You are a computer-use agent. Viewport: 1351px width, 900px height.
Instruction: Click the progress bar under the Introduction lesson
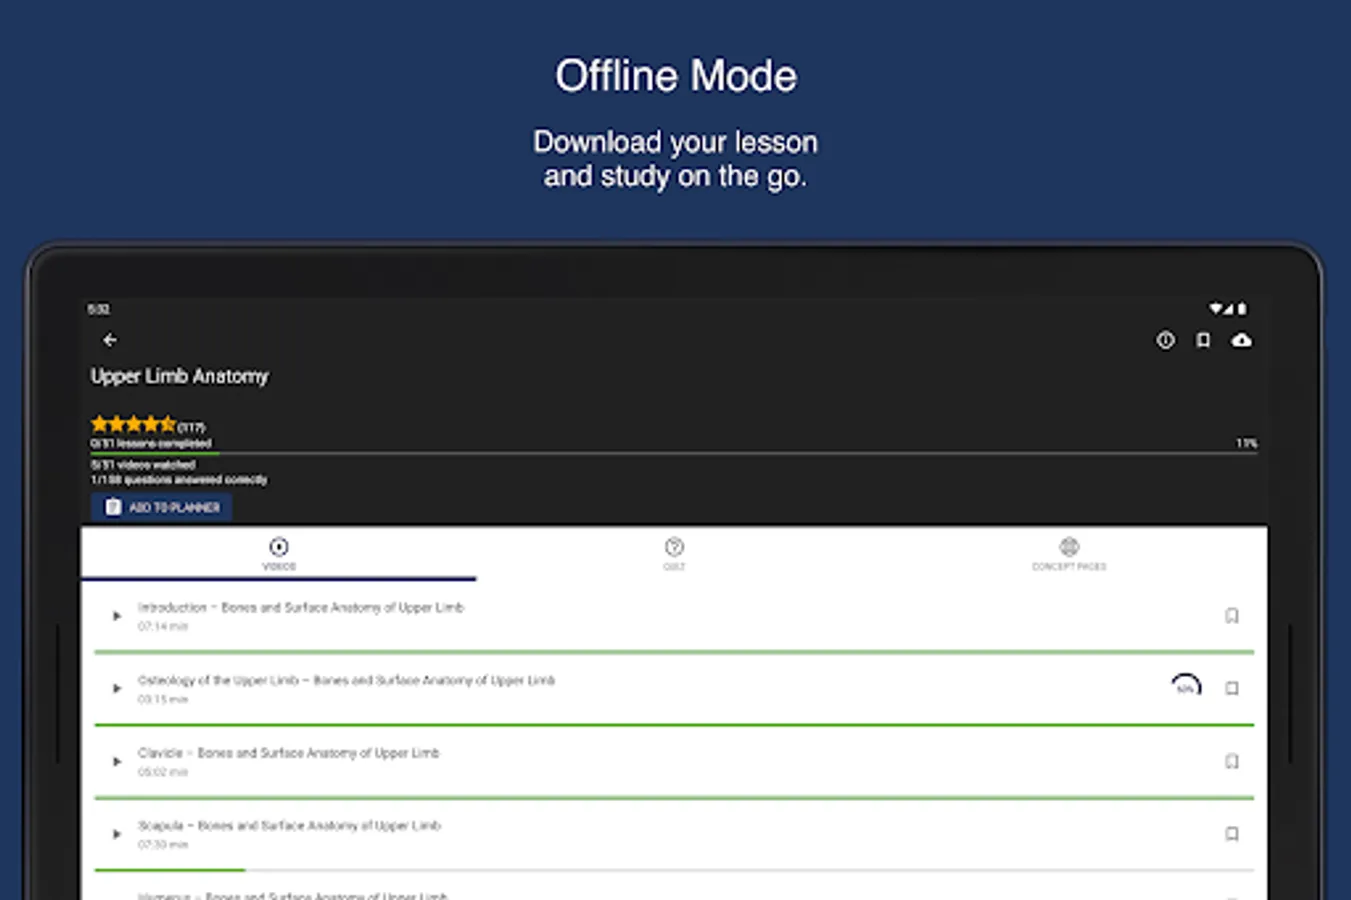click(x=673, y=652)
